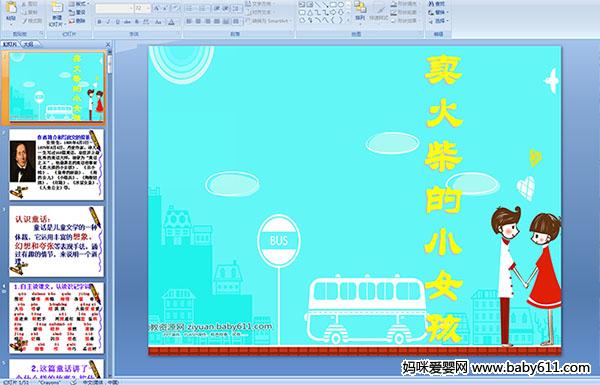
Task: Toggle Bold formatting in font group
Action: click(x=99, y=22)
